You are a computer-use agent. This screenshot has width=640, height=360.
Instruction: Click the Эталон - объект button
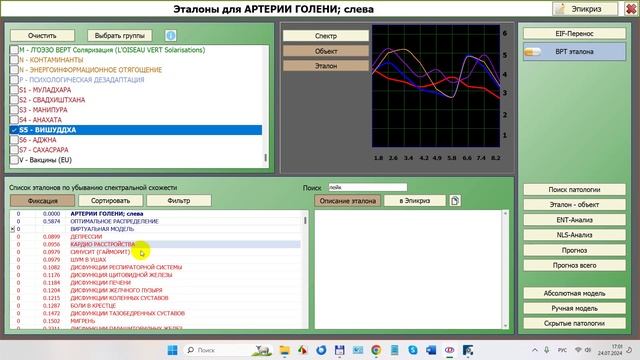(x=574, y=204)
